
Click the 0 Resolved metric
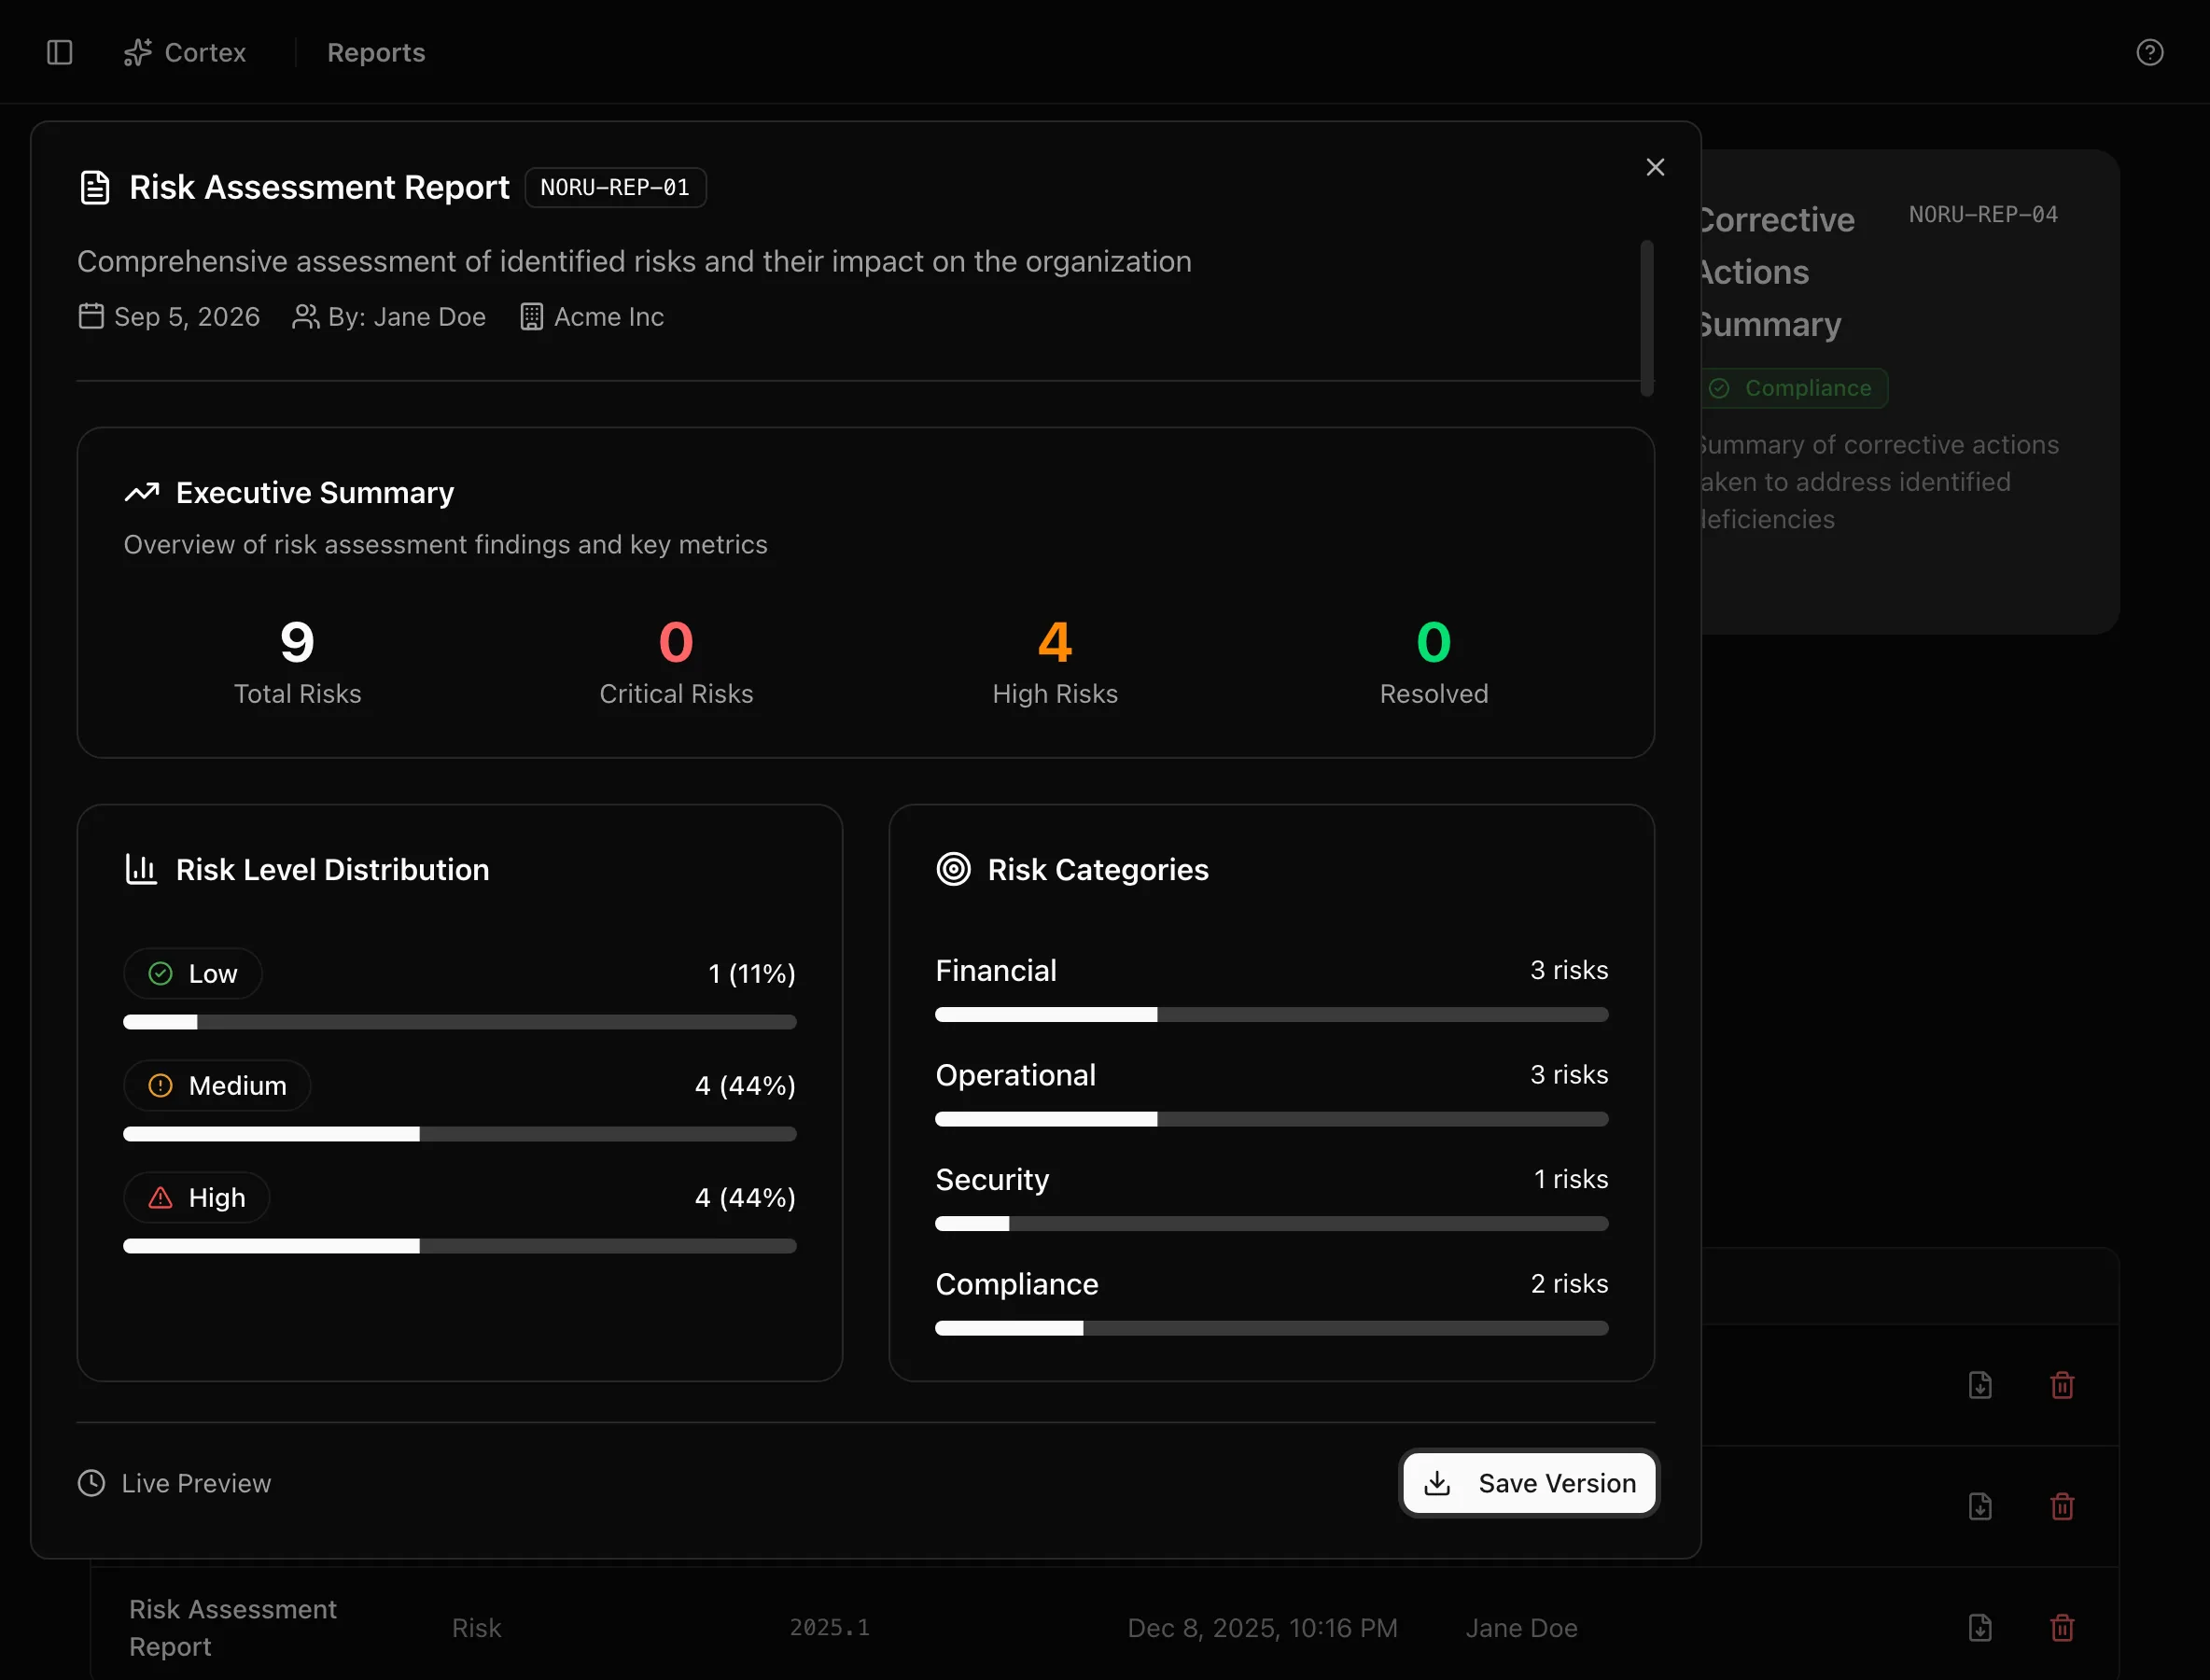(x=1434, y=662)
